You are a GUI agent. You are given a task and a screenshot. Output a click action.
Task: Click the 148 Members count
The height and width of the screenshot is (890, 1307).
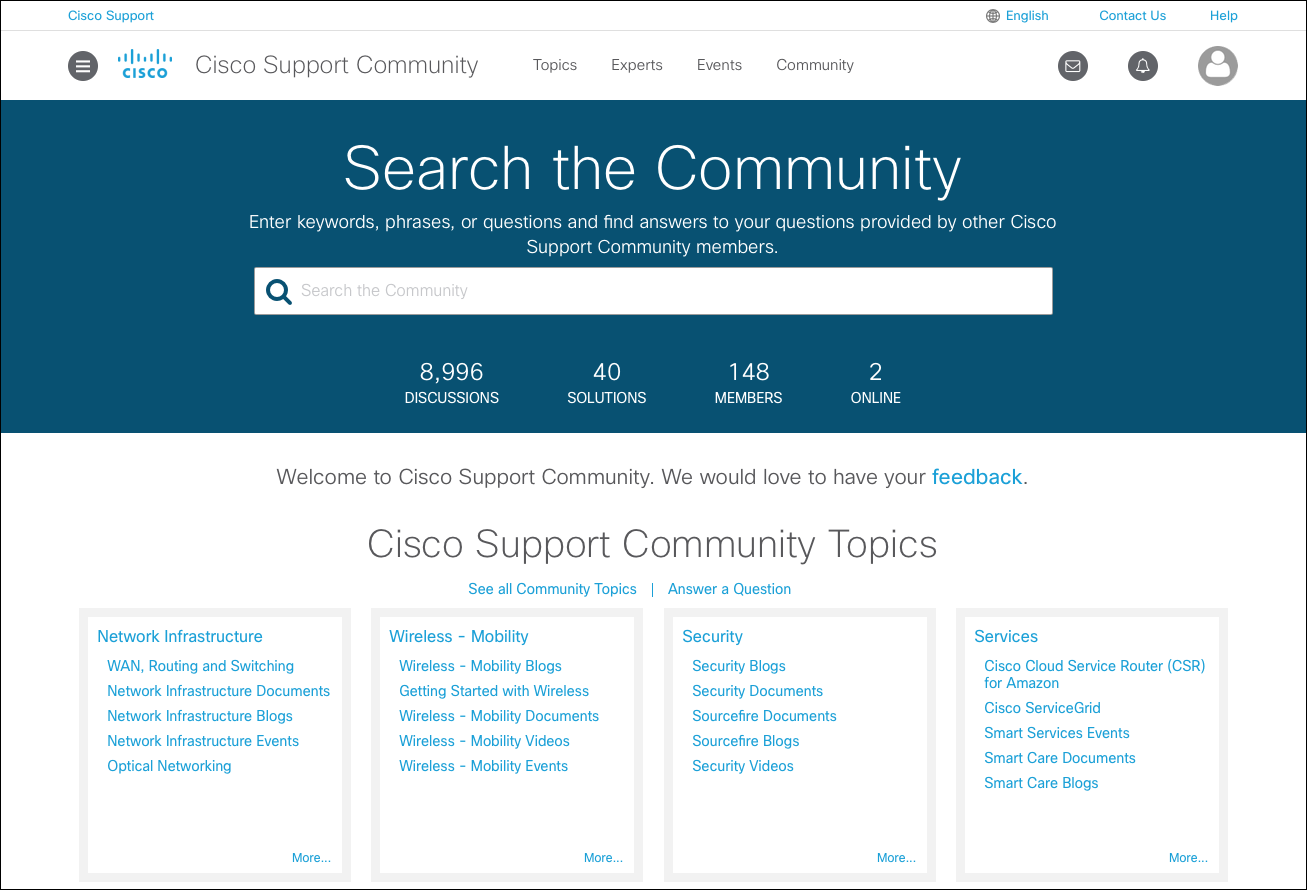tap(749, 383)
